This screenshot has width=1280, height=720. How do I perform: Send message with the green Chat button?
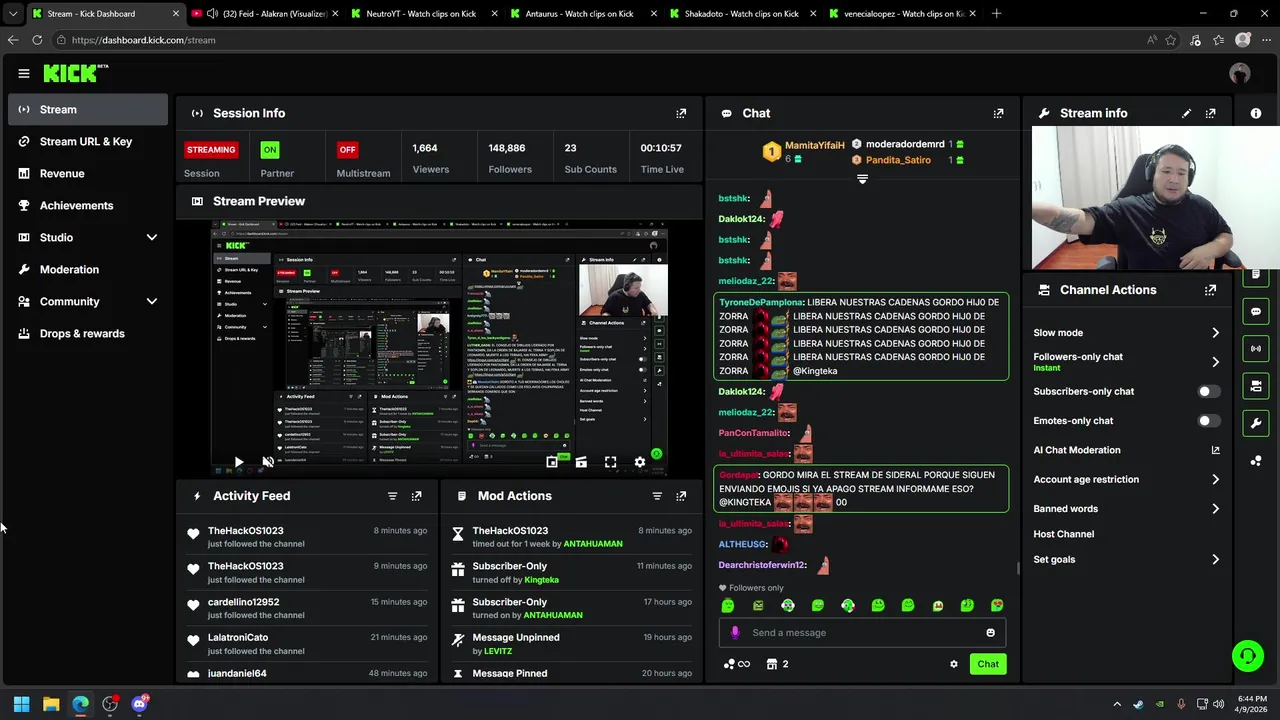tap(988, 664)
